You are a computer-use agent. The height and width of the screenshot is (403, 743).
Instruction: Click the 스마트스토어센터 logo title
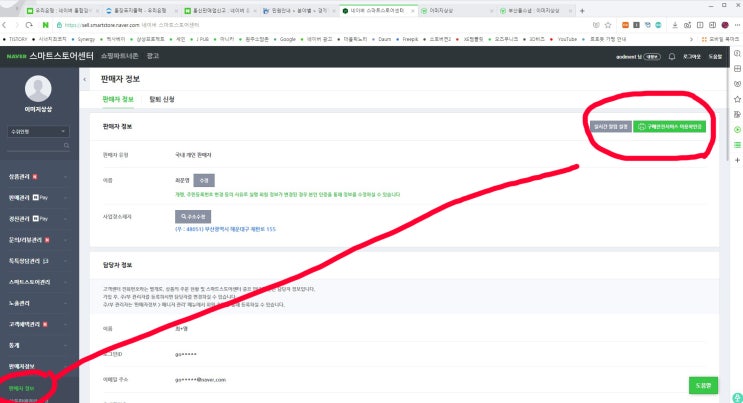pos(61,56)
